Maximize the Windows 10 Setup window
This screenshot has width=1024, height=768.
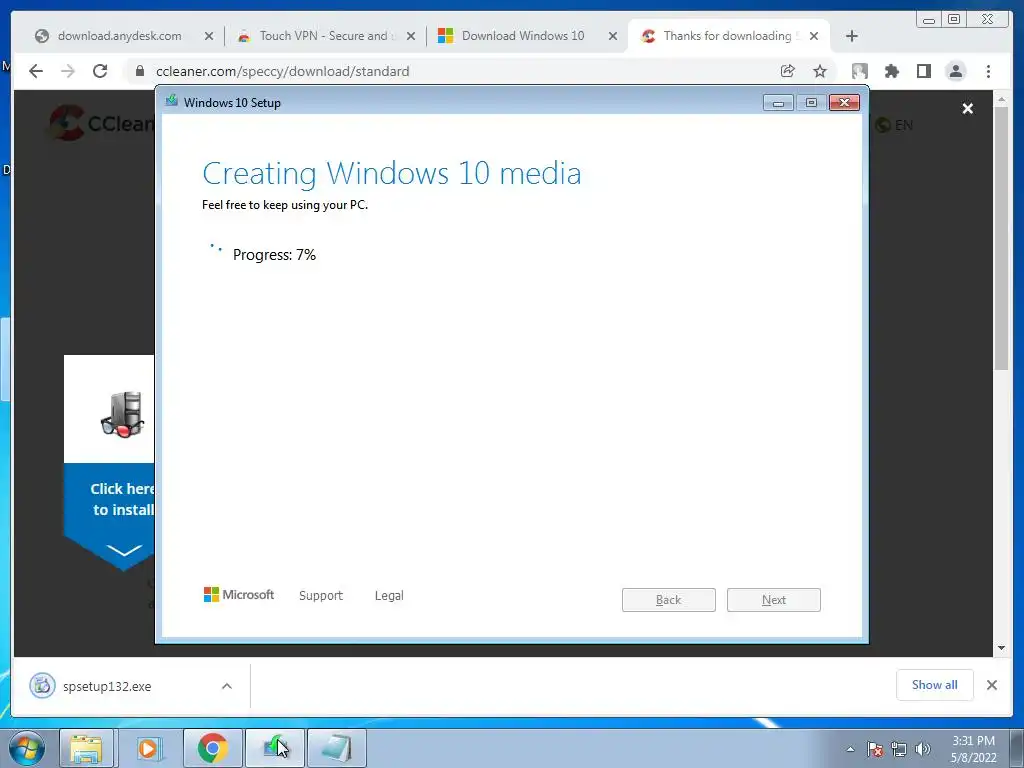click(811, 103)
